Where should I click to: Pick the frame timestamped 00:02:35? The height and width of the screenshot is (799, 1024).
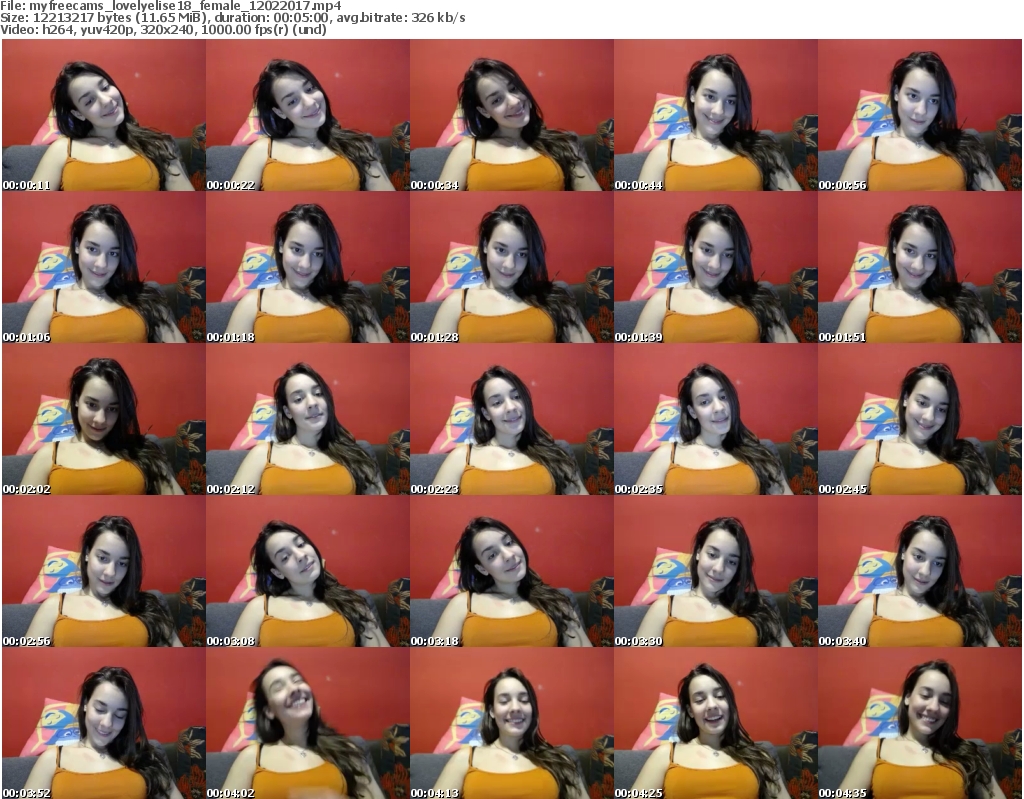click(716, 419)
